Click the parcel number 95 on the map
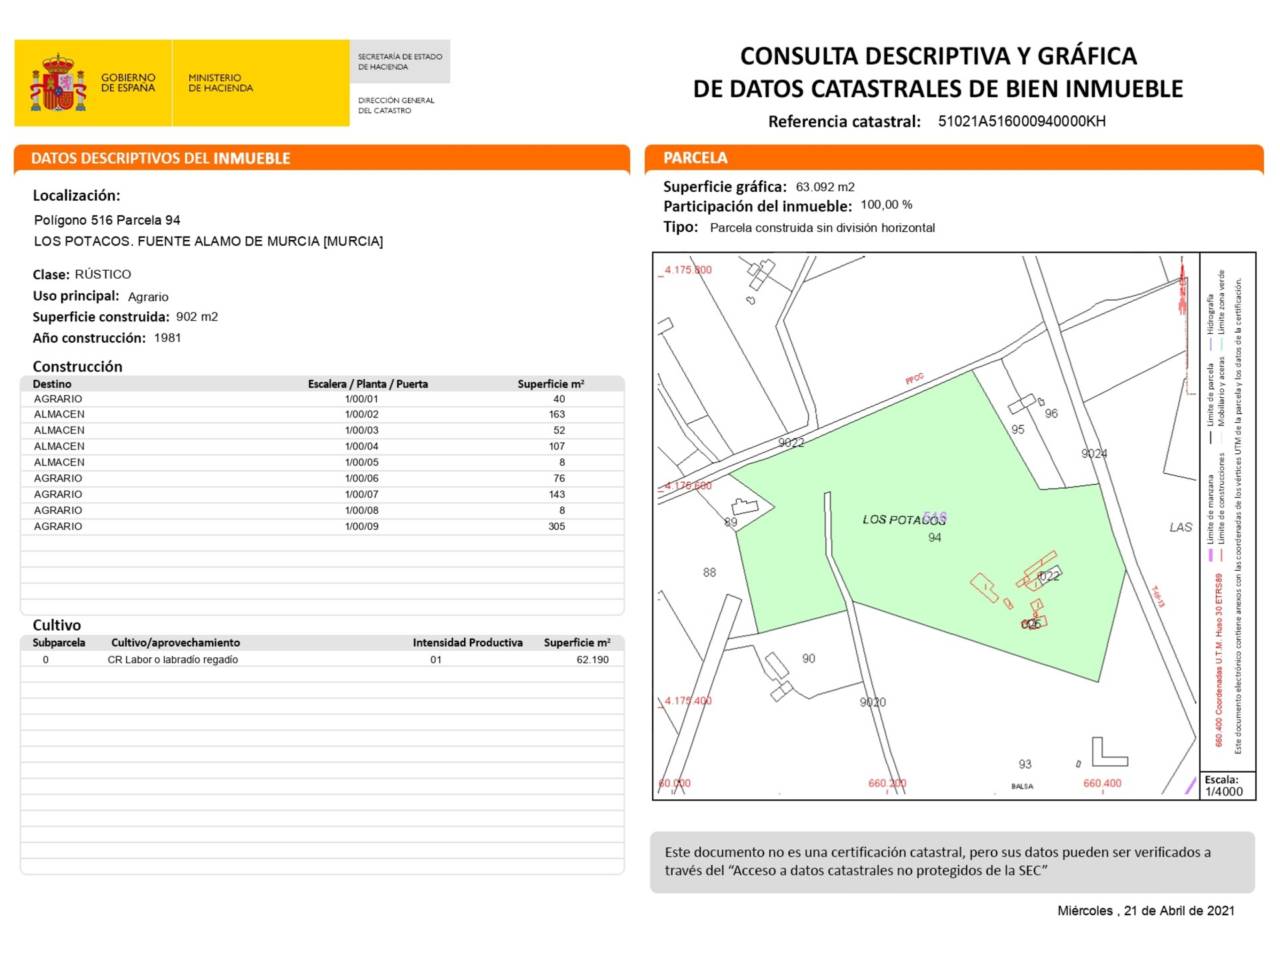 pos(1018,430)
